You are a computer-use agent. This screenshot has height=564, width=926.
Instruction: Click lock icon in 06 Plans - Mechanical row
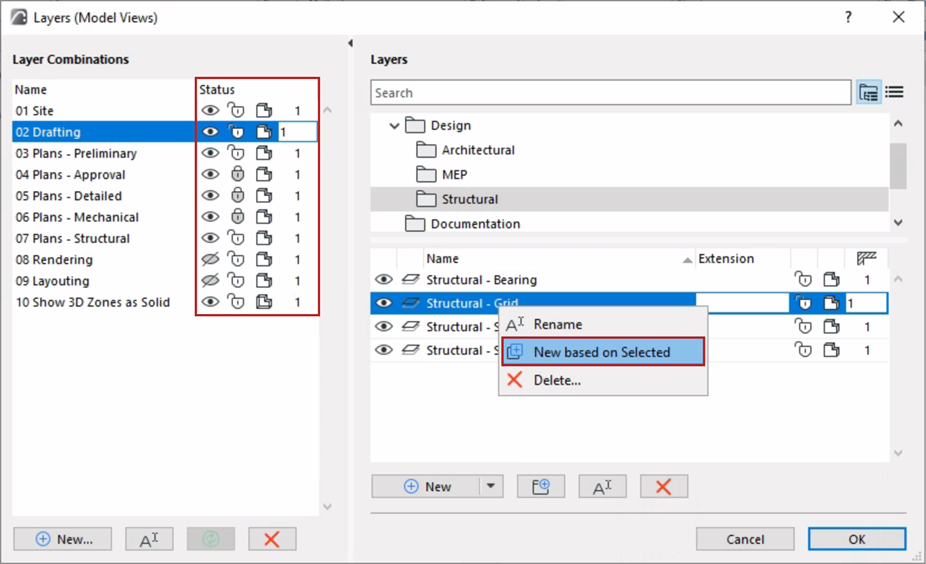click(x=237, y=217)
